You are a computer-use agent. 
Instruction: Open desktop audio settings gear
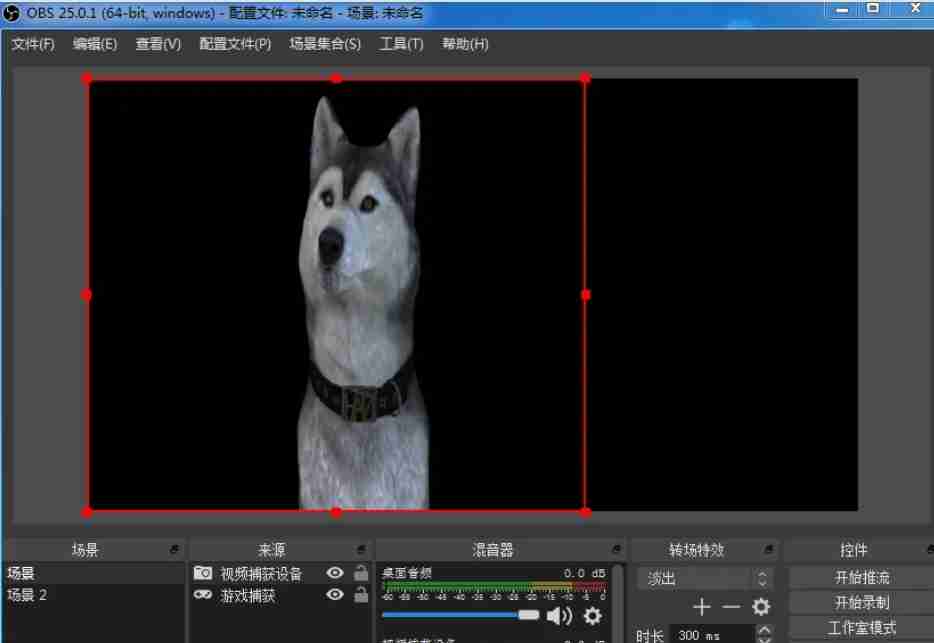click(593, 616)
